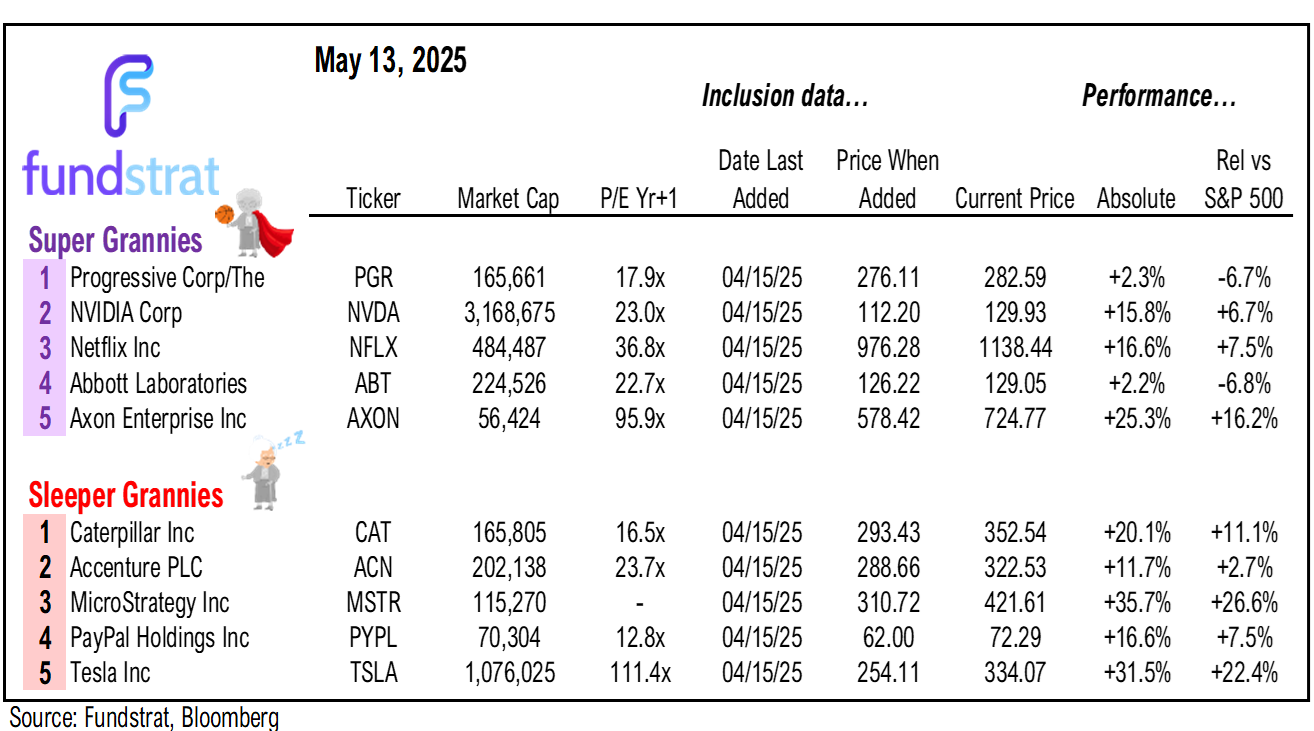Click the Netflix Inc row name
This screenshot has height=731, width=1314.
click(x=115, y=348)
